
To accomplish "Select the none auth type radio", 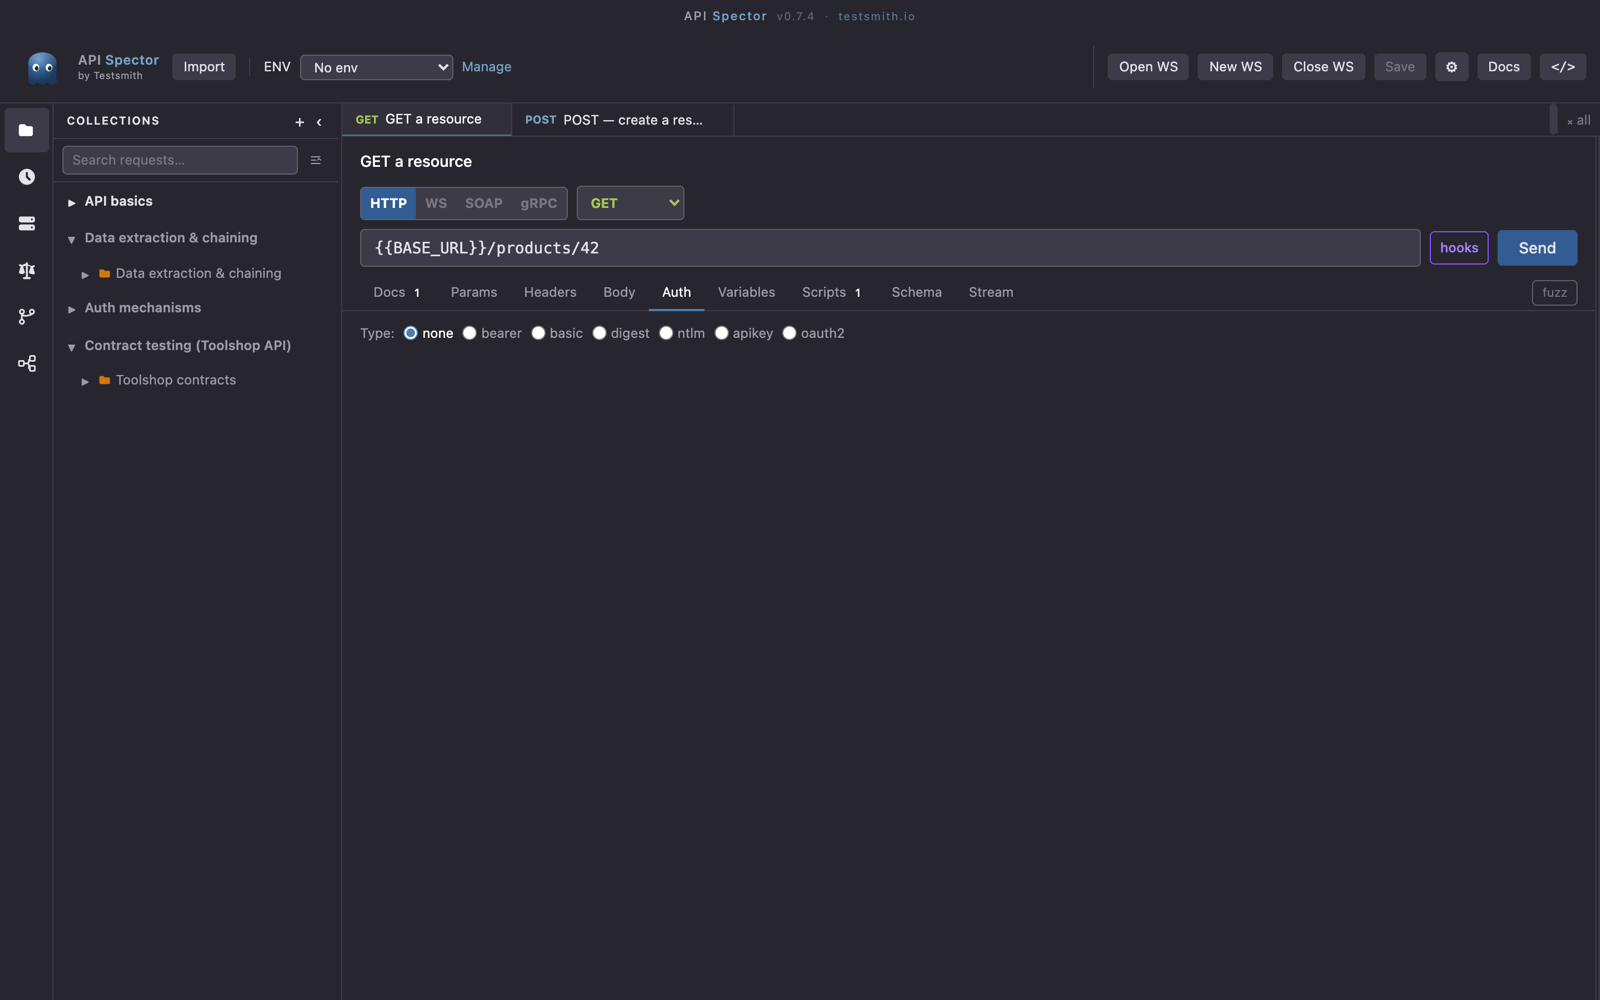I will [410, 333].
